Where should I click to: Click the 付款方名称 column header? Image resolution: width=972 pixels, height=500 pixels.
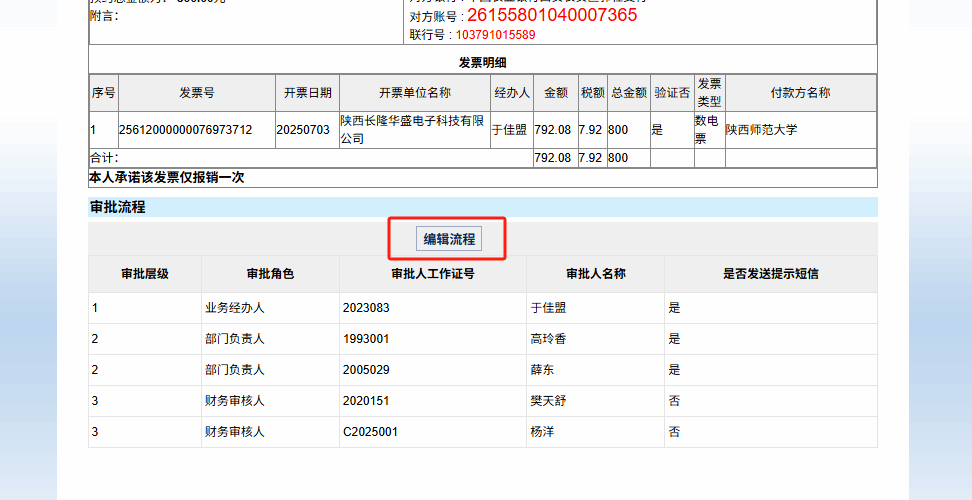tap(800, 93)
